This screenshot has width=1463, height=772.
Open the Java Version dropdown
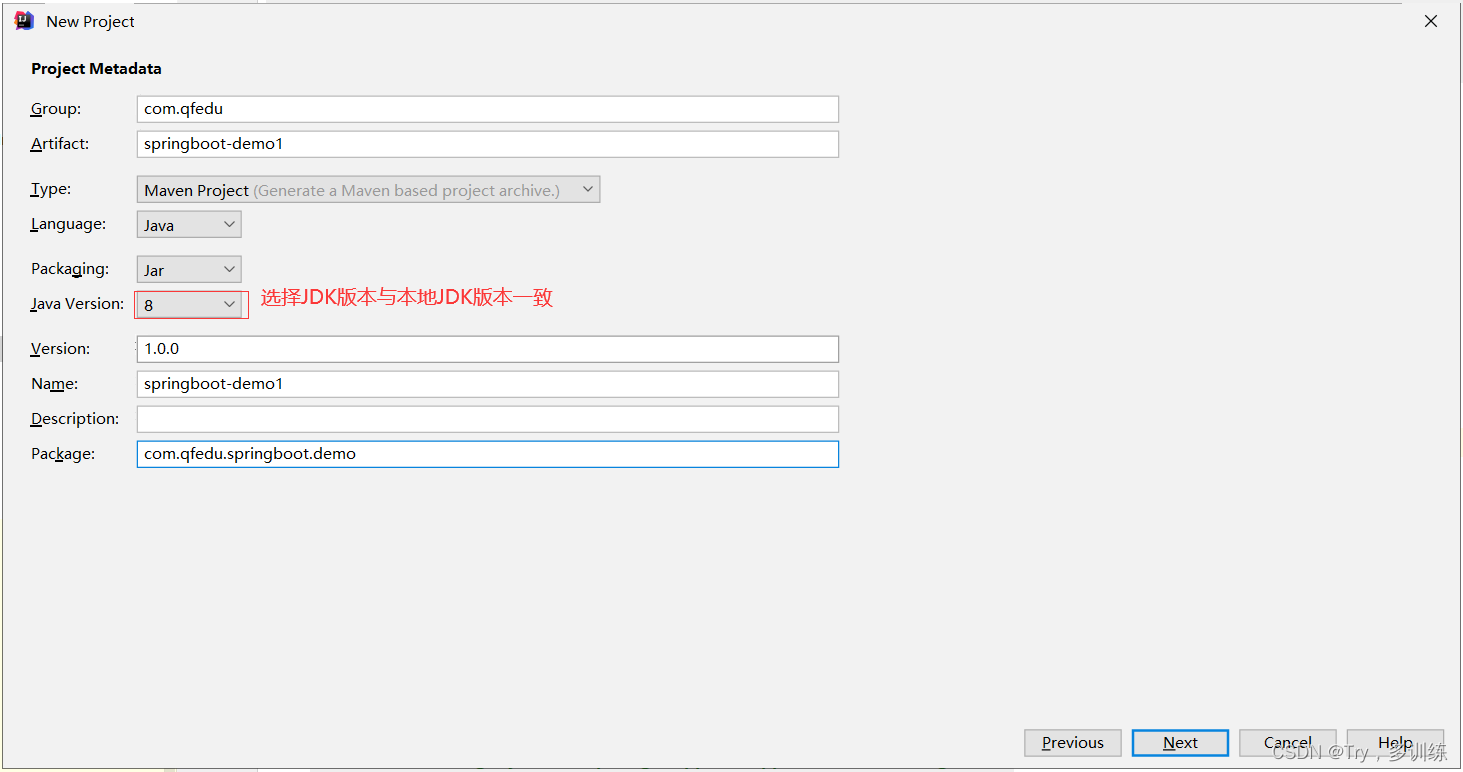[189, 305]
